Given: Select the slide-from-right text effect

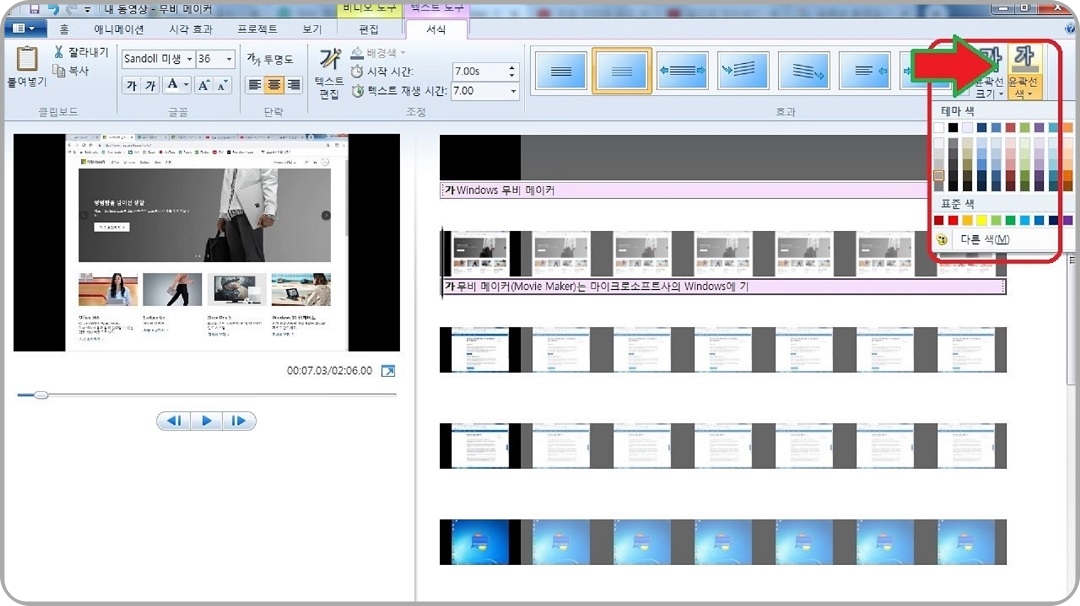Looking at the screenshot, I should [865, 70].
